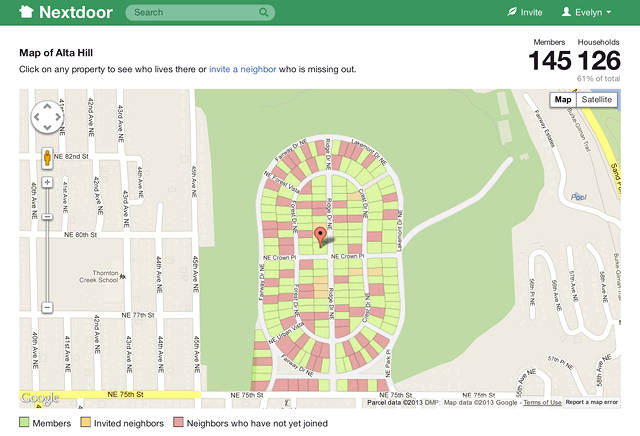Viewport: 640px width, 436px height.
Task: Click the 'NE 82nd St' street label
Action: [x=71, y=156]
